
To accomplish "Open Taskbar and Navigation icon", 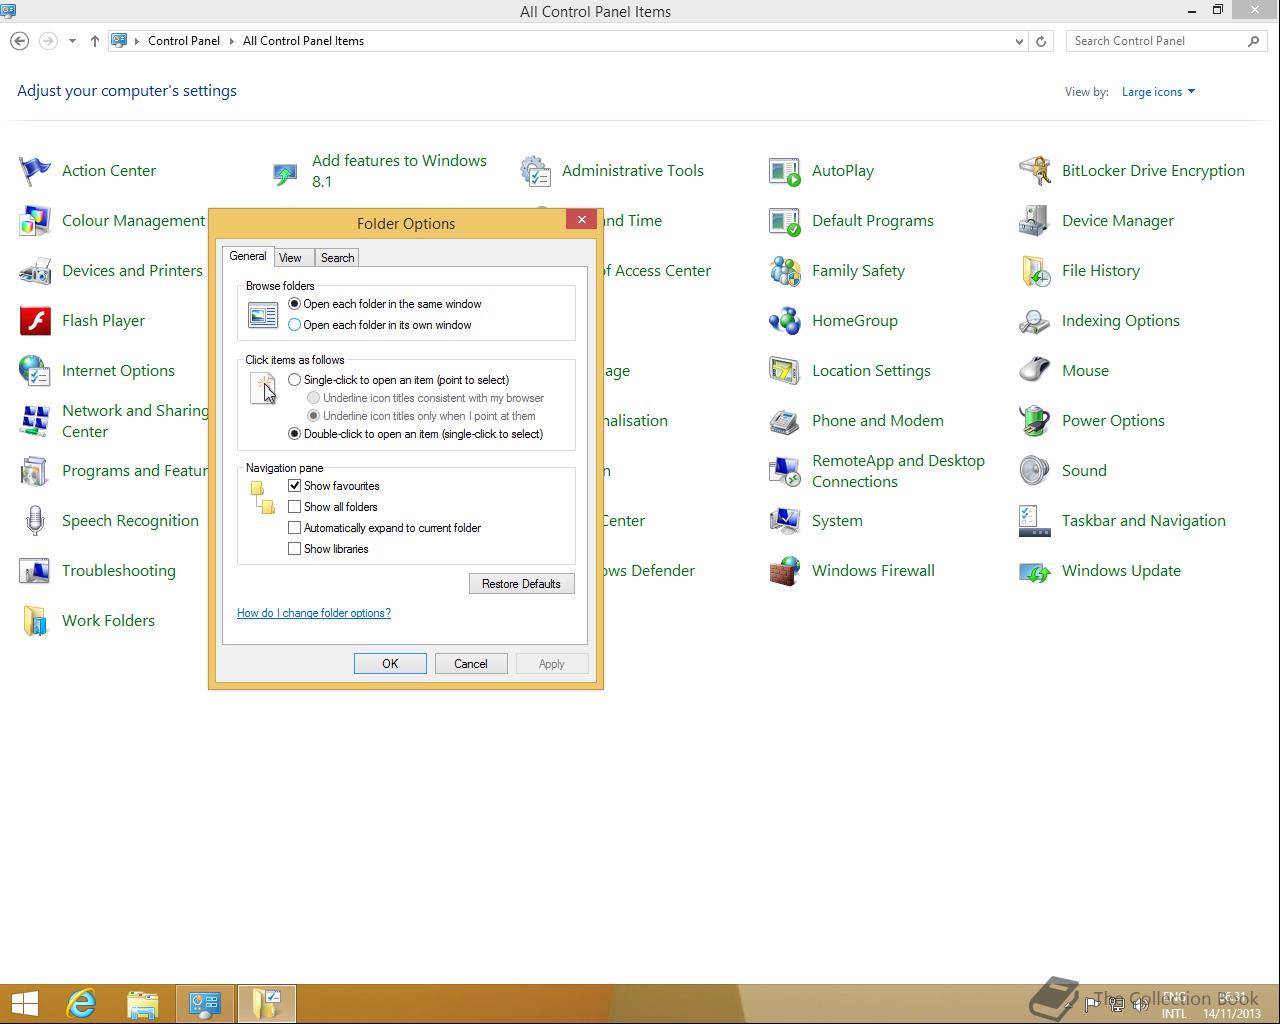I will (1035, 521).
